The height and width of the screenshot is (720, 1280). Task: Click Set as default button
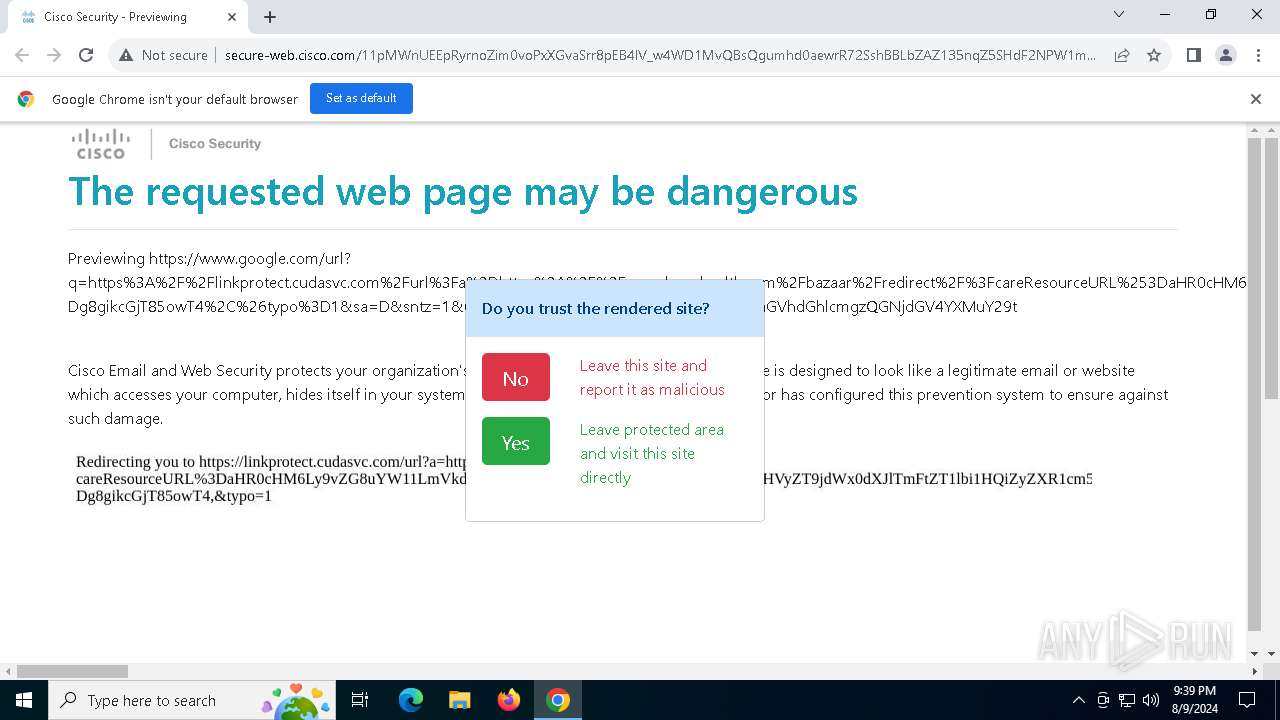click(361, 98)
